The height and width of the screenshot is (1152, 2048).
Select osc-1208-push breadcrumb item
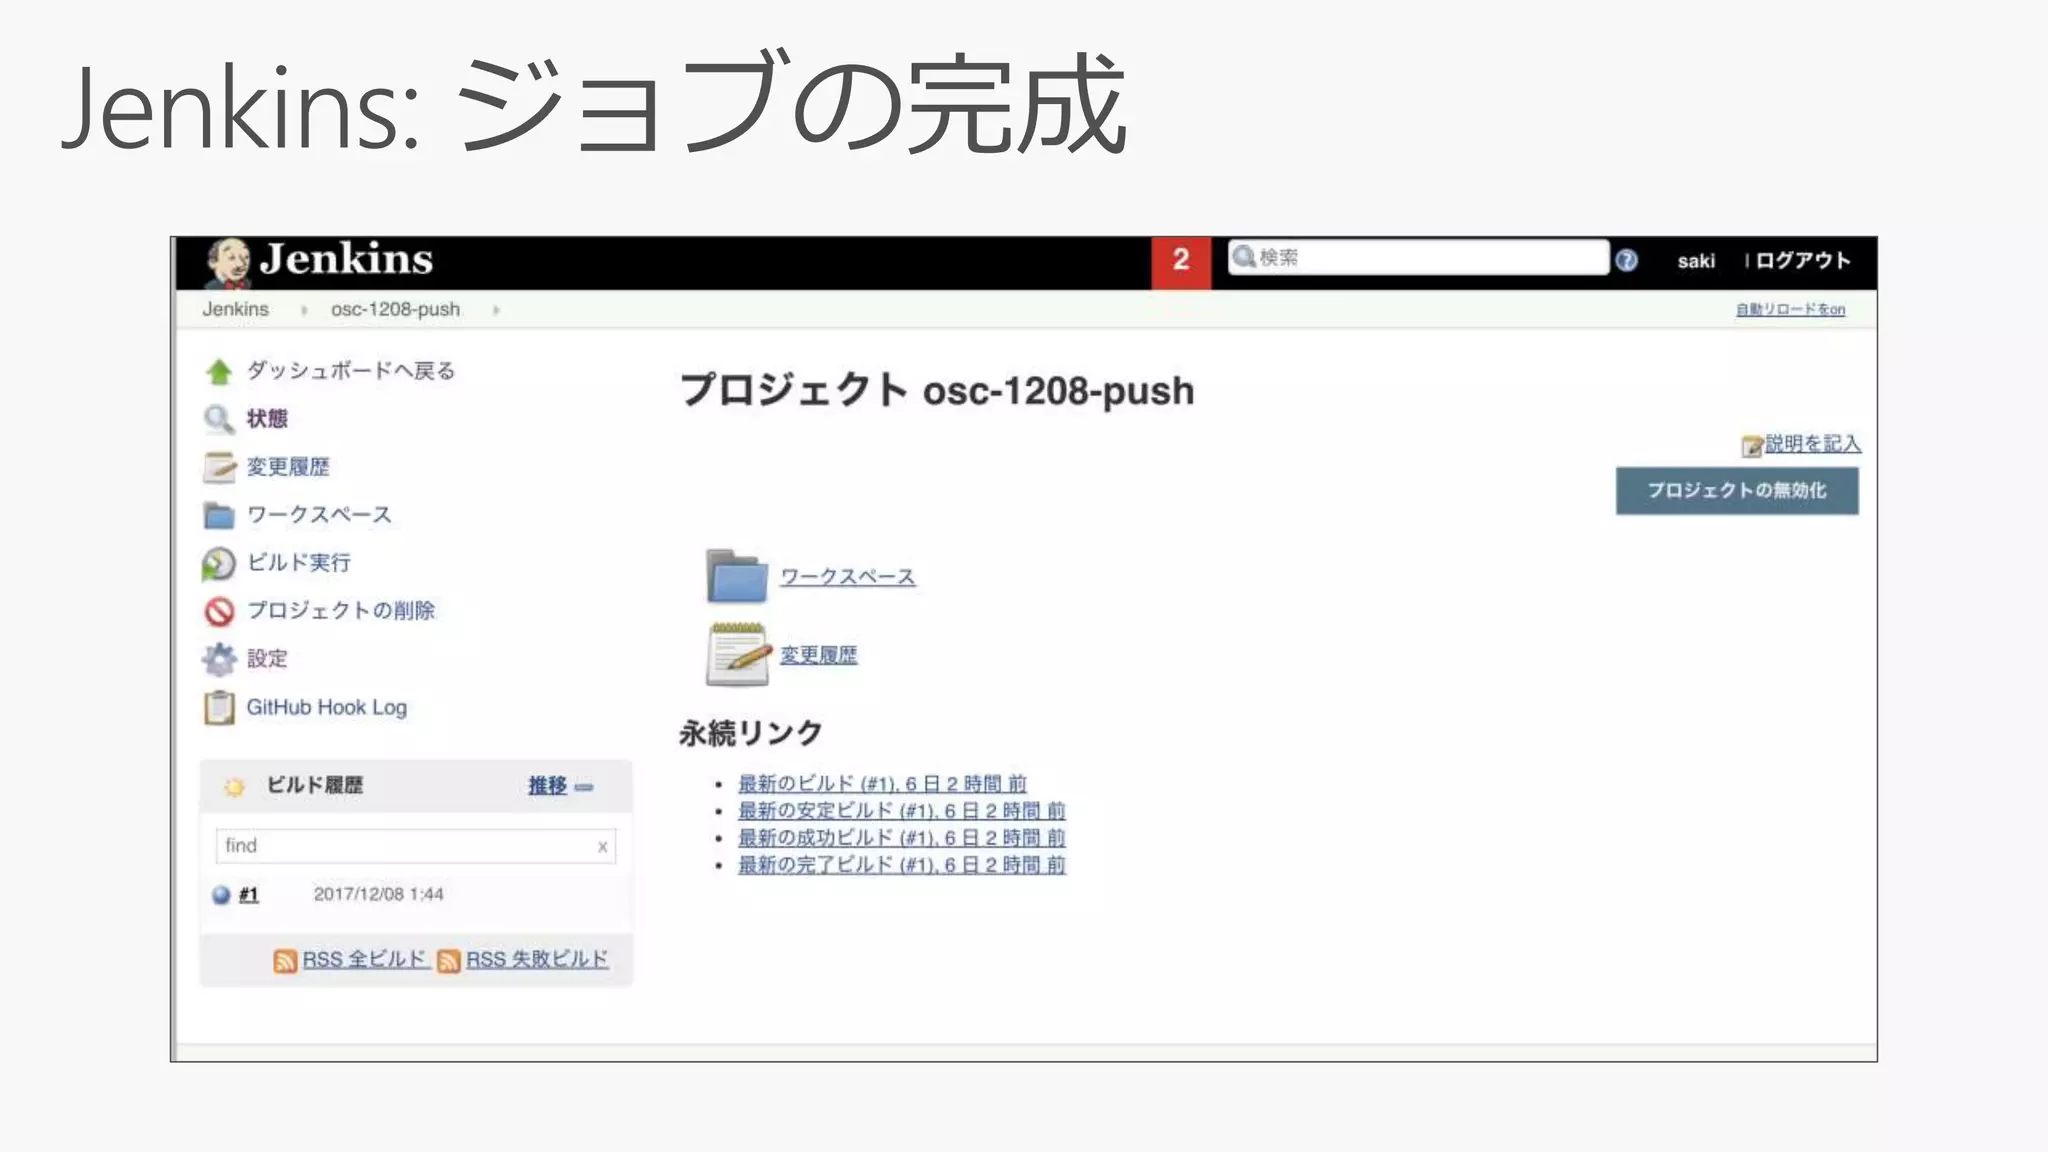click(395, 309)
